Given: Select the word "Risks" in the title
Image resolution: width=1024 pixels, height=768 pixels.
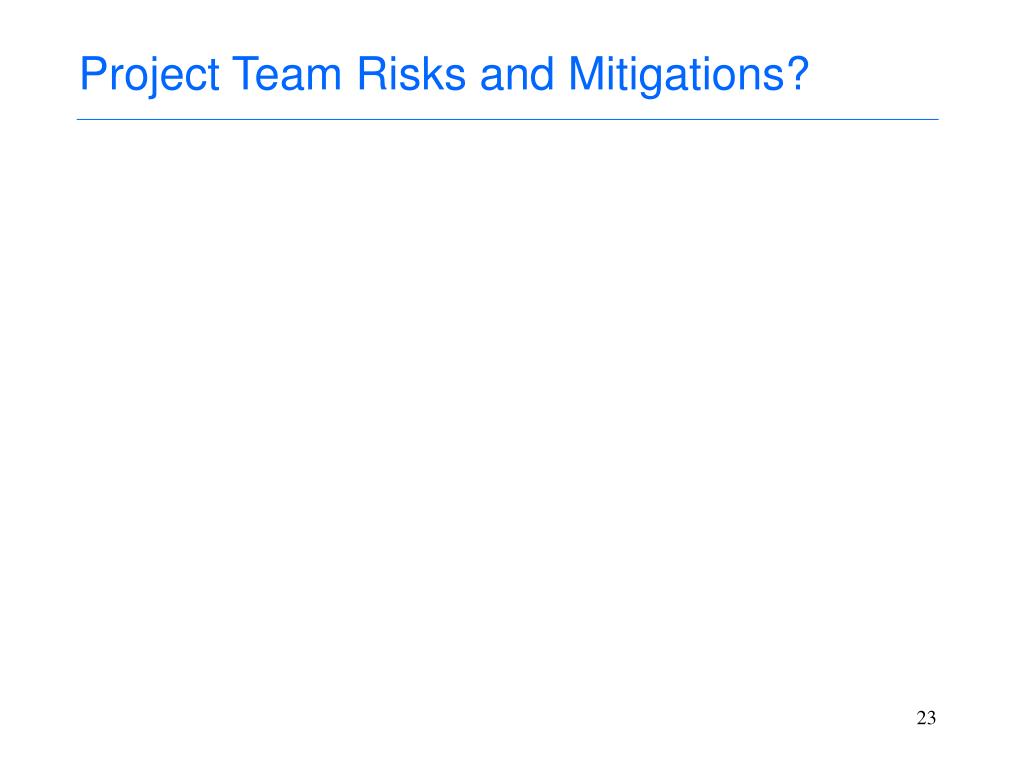Looking at the screenshot, I should (x=411, y=73).
